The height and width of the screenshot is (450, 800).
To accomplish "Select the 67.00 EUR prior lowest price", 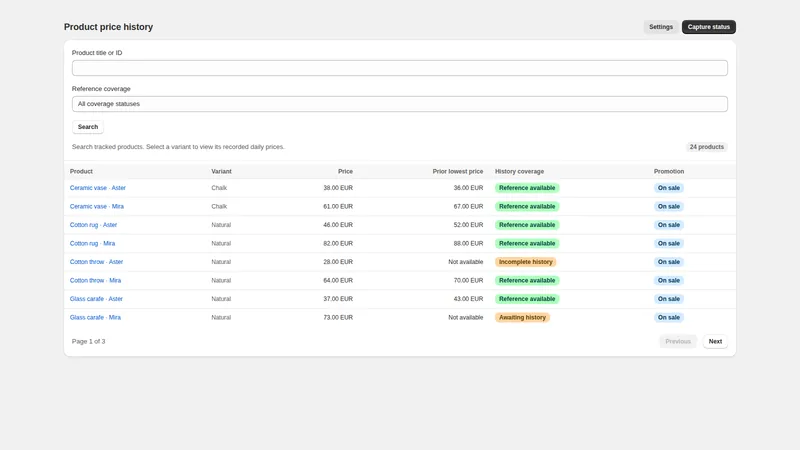I will point(468,207).
